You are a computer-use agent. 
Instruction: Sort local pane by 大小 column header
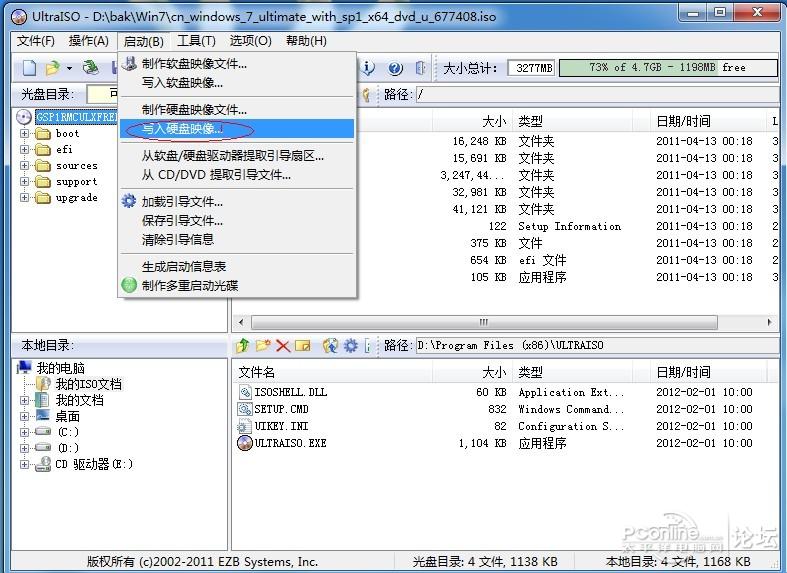pyautogui.click(x=472, y=372)
